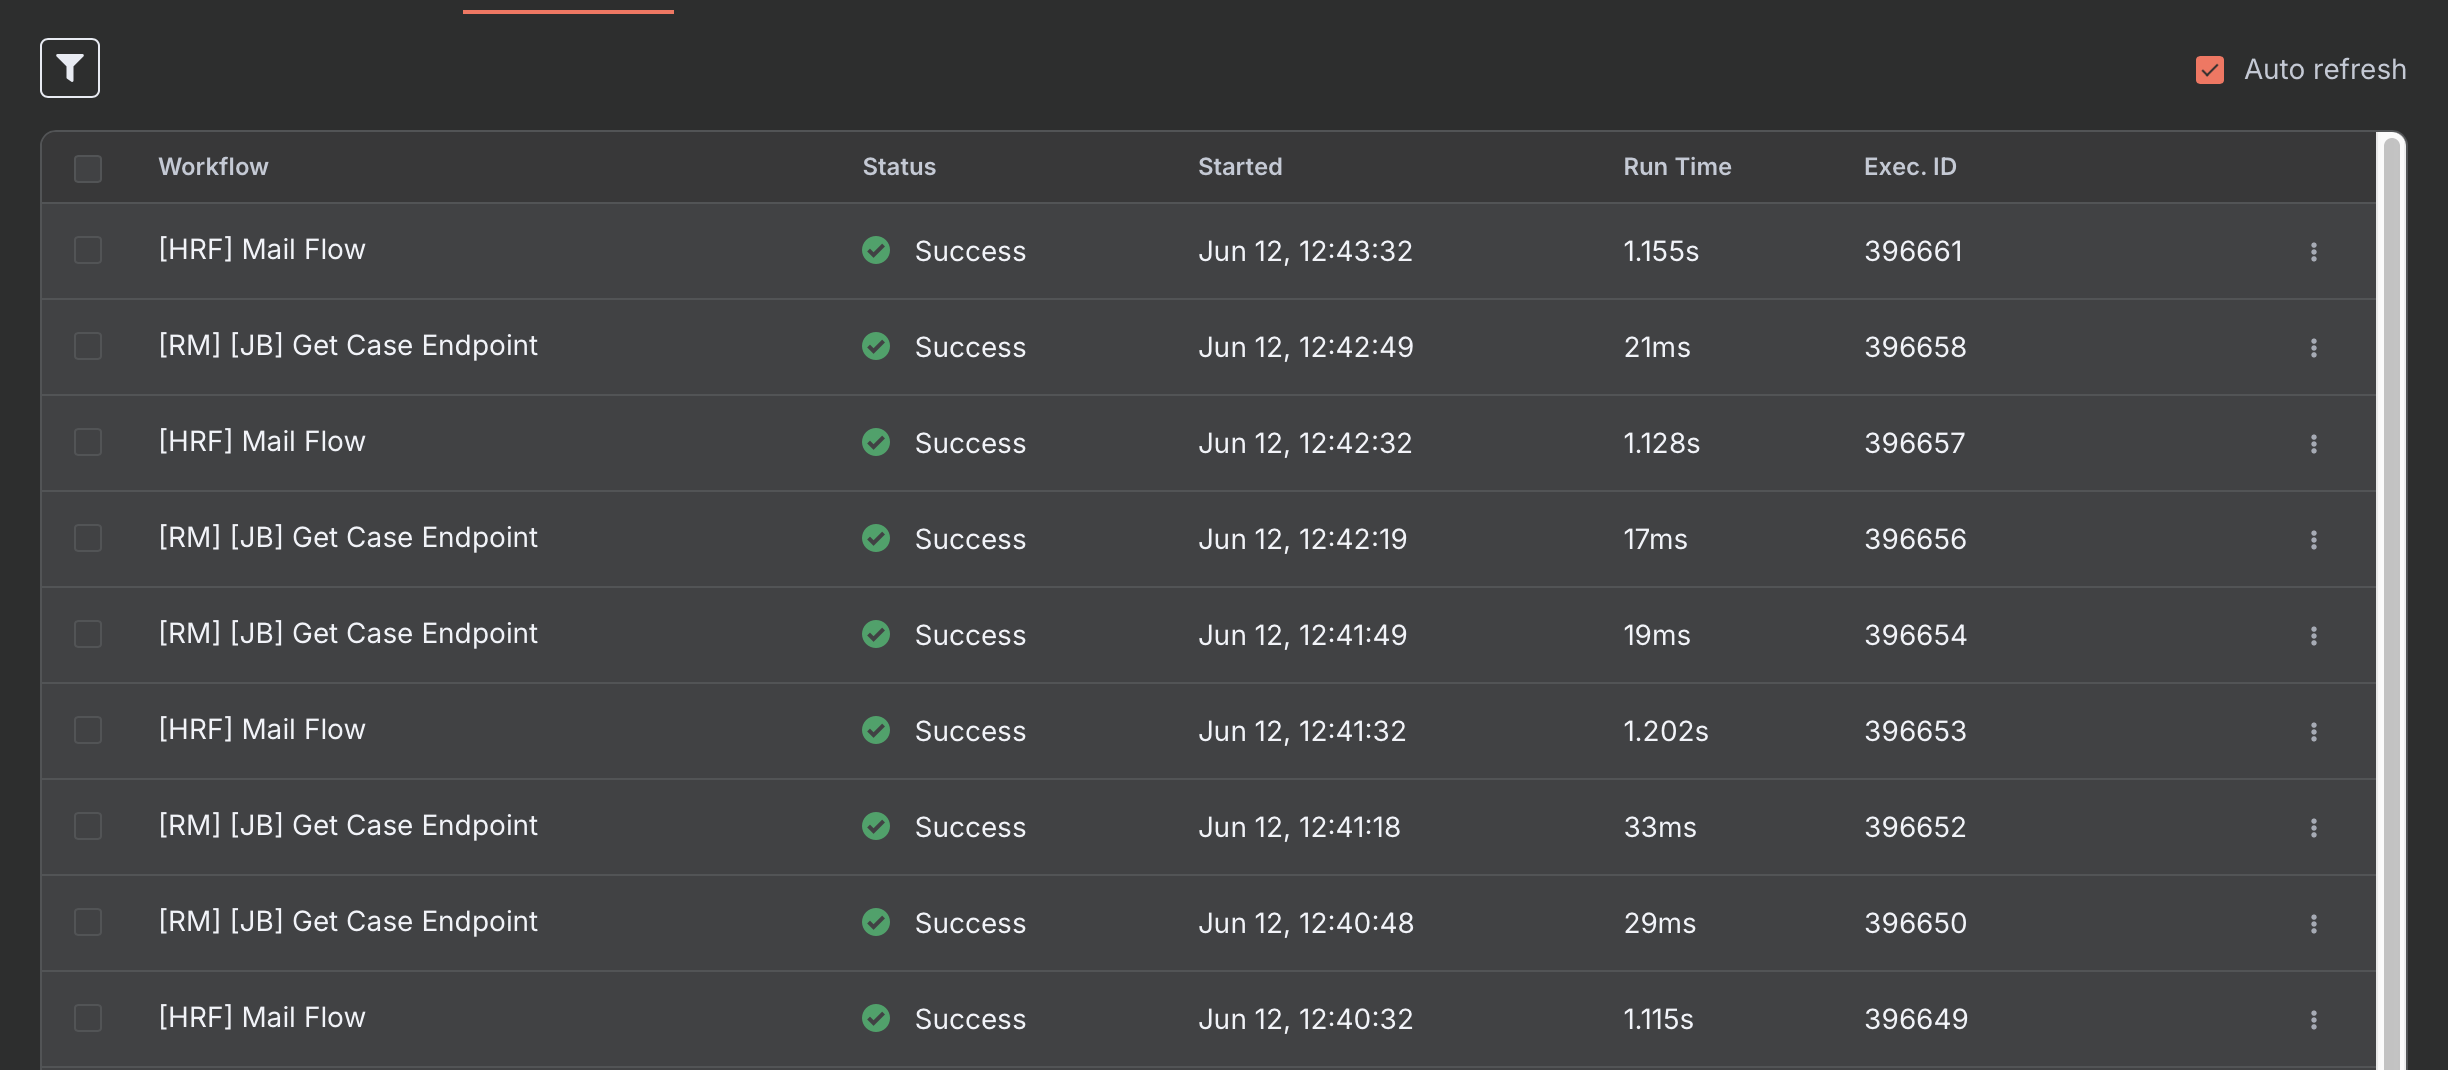This screenshot has width=2448, height=1070.
Task: Disable the Auto refresh checkbox
Action: tap(2209, 70)
